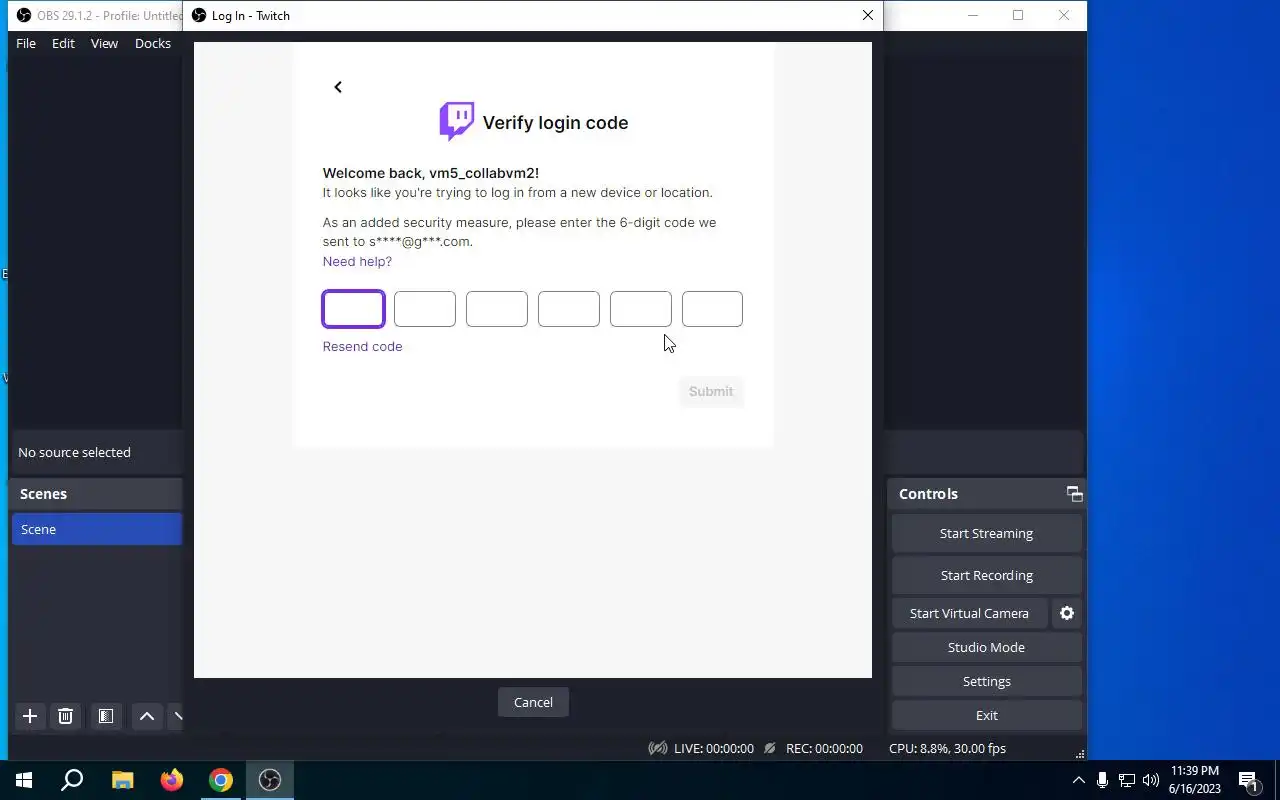Open the volume tray icon
This screenshot has height=800, width=1280.
(x=1151, y=780)
